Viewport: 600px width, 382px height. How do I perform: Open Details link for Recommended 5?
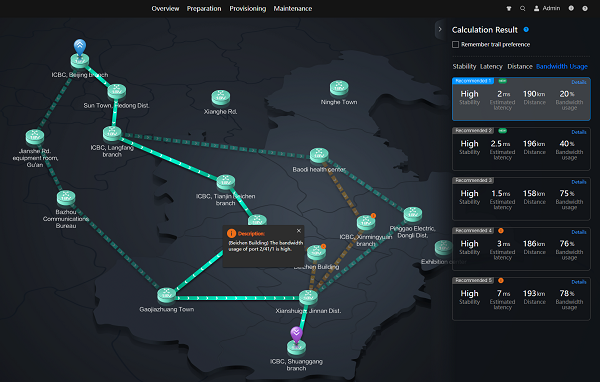click(x=579, y=282)
